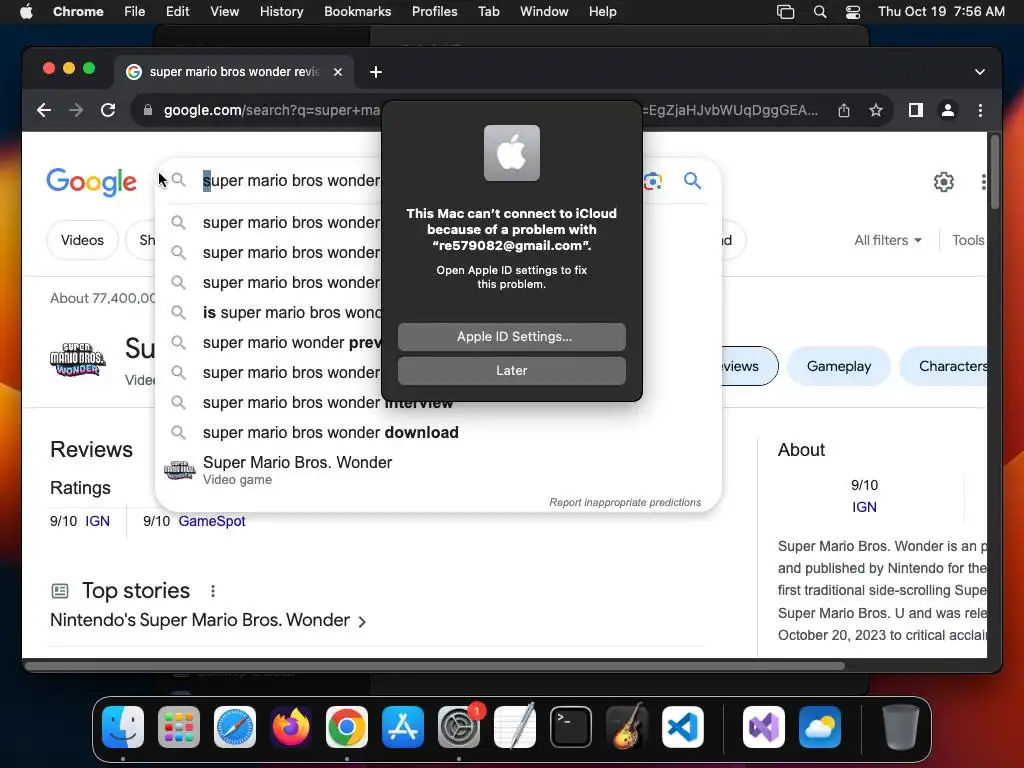Run search with blue magnifier icon
The height and width of the screenshot is (768, 1024).
[692, 180]
